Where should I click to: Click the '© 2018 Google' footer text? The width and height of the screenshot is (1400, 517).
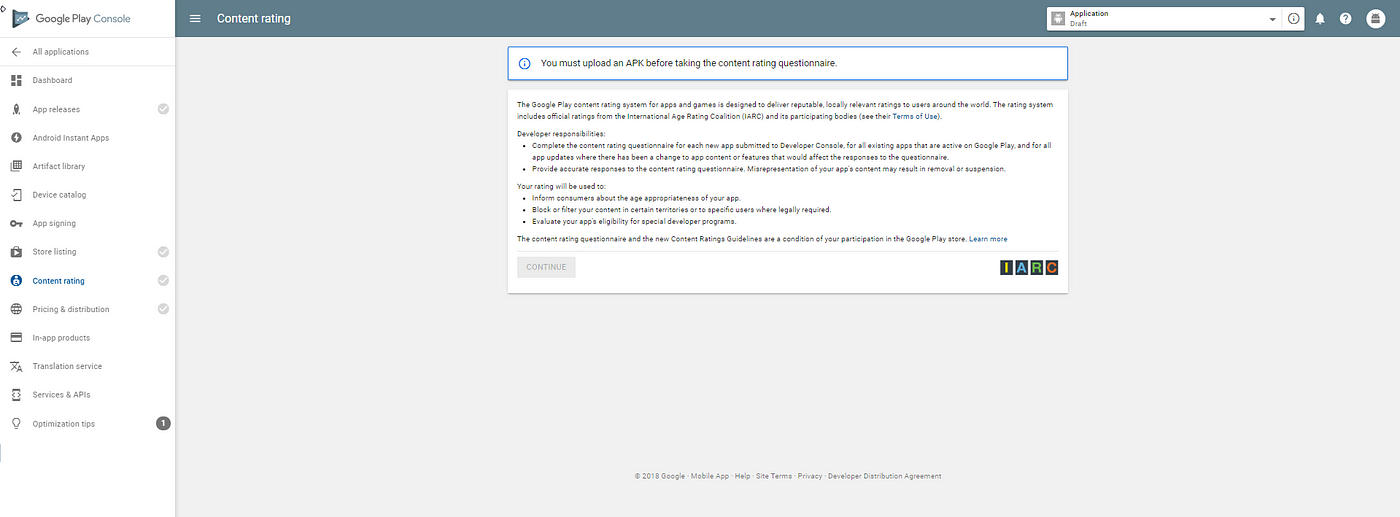tap(660, 476)
